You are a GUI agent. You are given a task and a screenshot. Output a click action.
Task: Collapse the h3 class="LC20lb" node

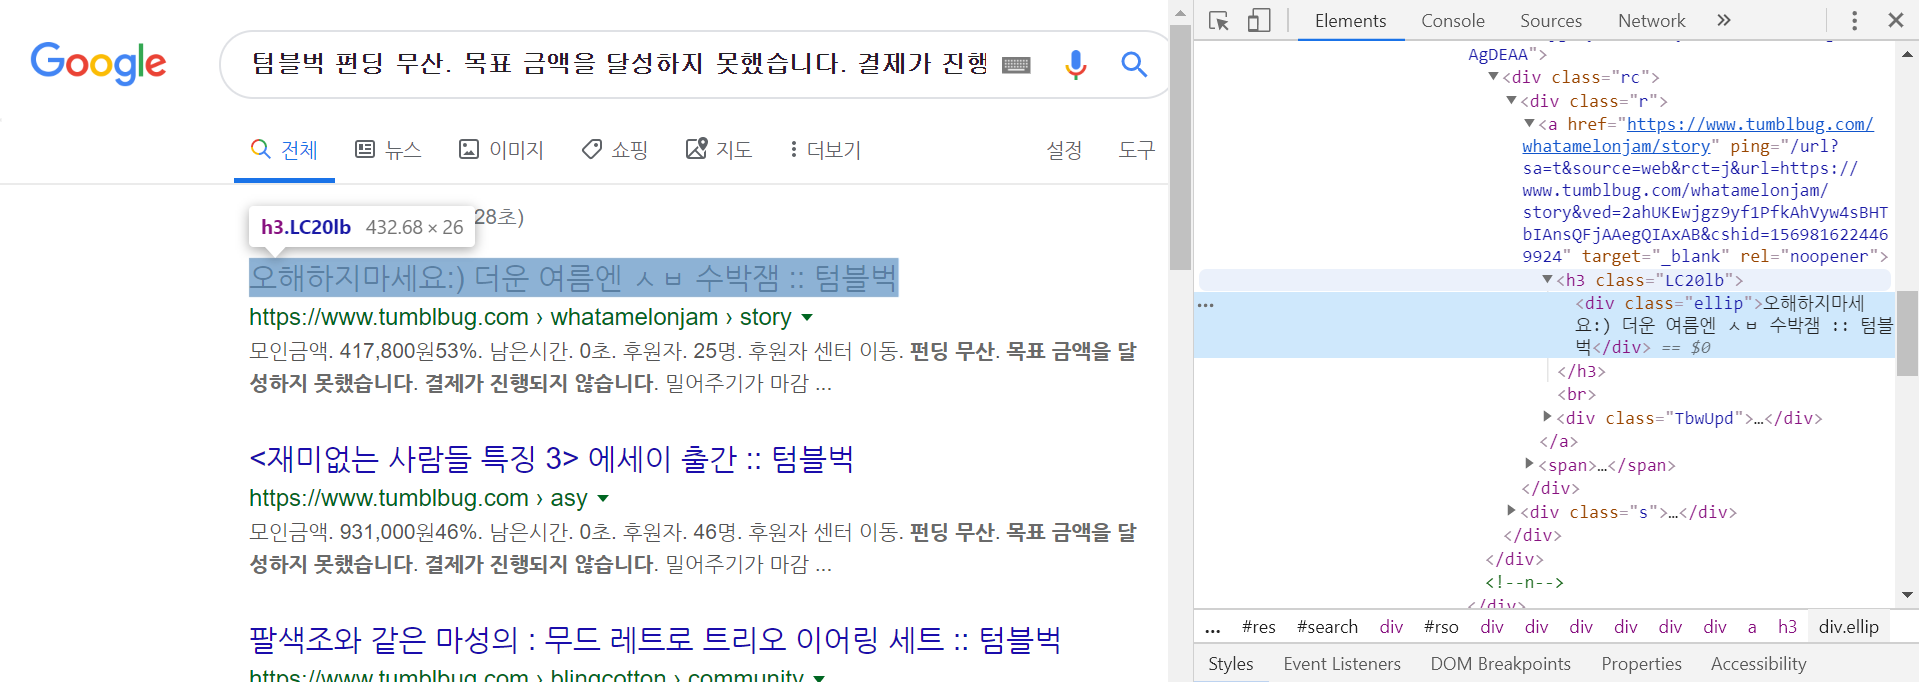tap(1547, 280)
